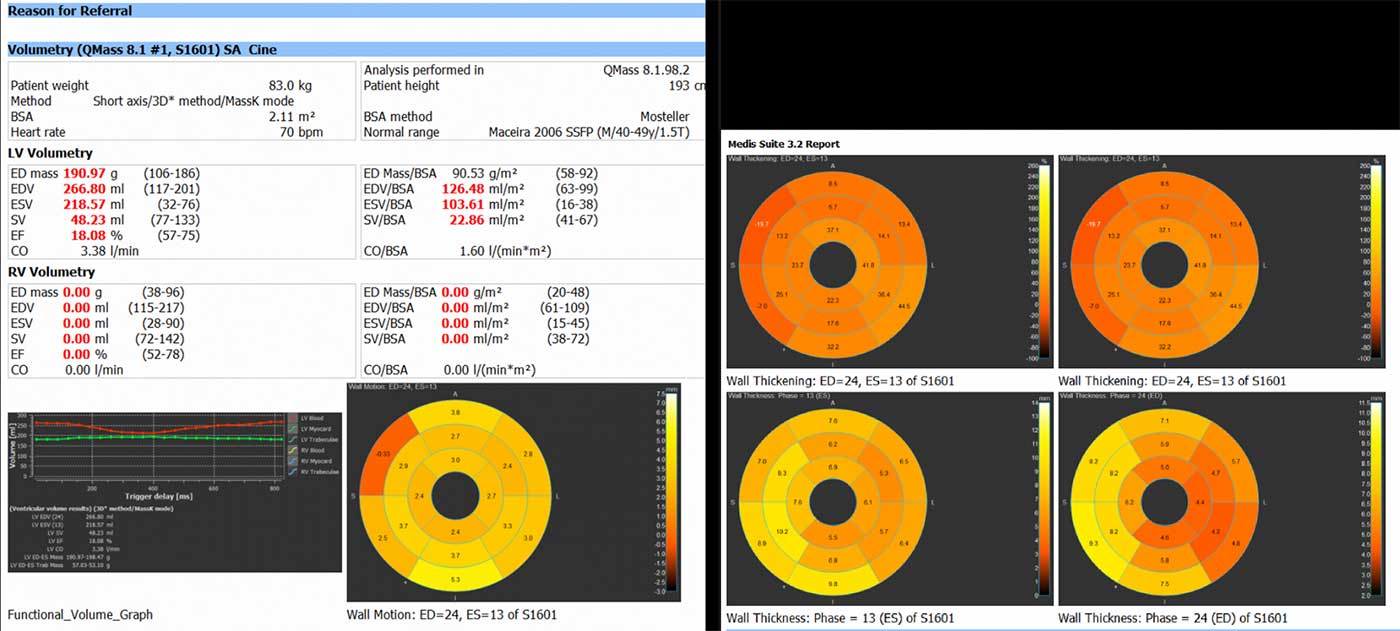Click the LV Volumetry heading
1400x631 pixels.
(50, 153)
